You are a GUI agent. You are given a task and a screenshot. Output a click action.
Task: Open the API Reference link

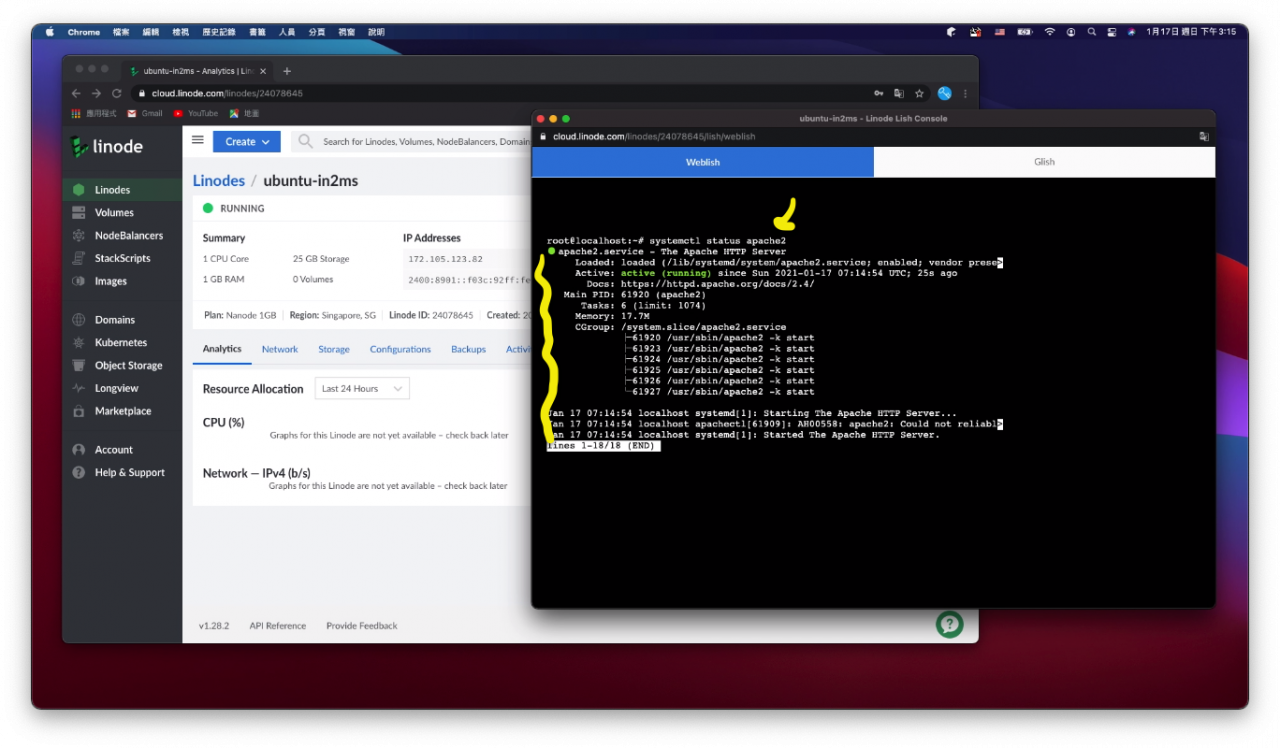[x=278, y=626]
